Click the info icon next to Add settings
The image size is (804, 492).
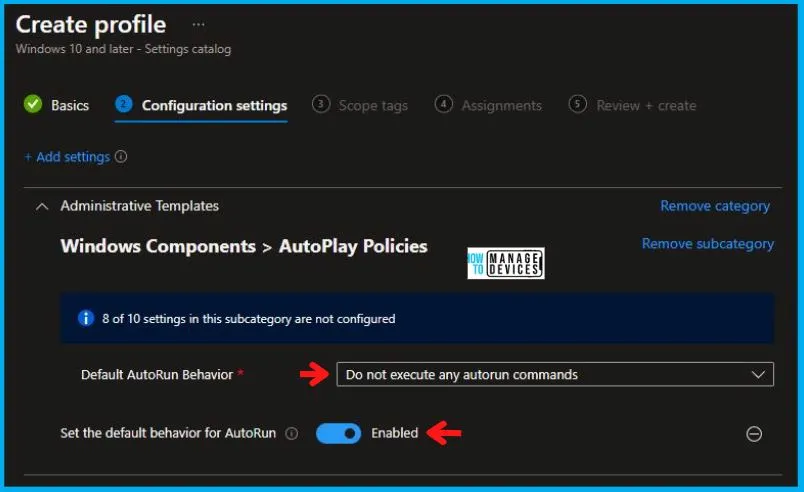coord(121,156)
